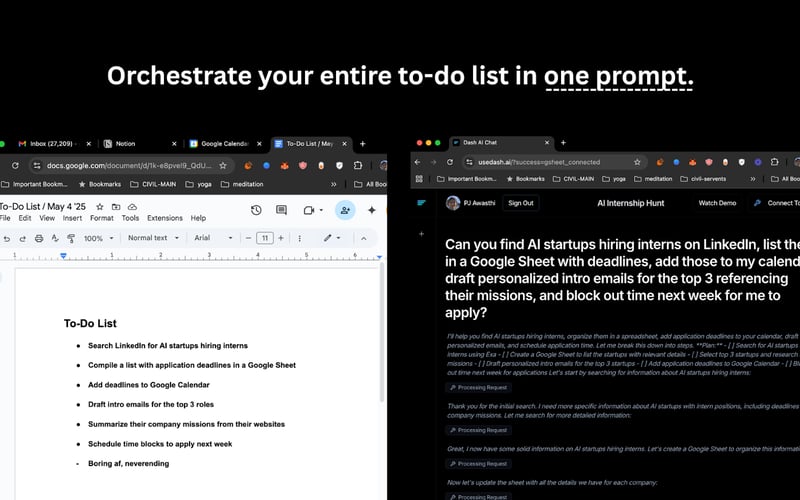The height and width of the screenshot is (500, 800).
Task: Open the Extensions menu in Google Docs
Action: coord(165,218)
